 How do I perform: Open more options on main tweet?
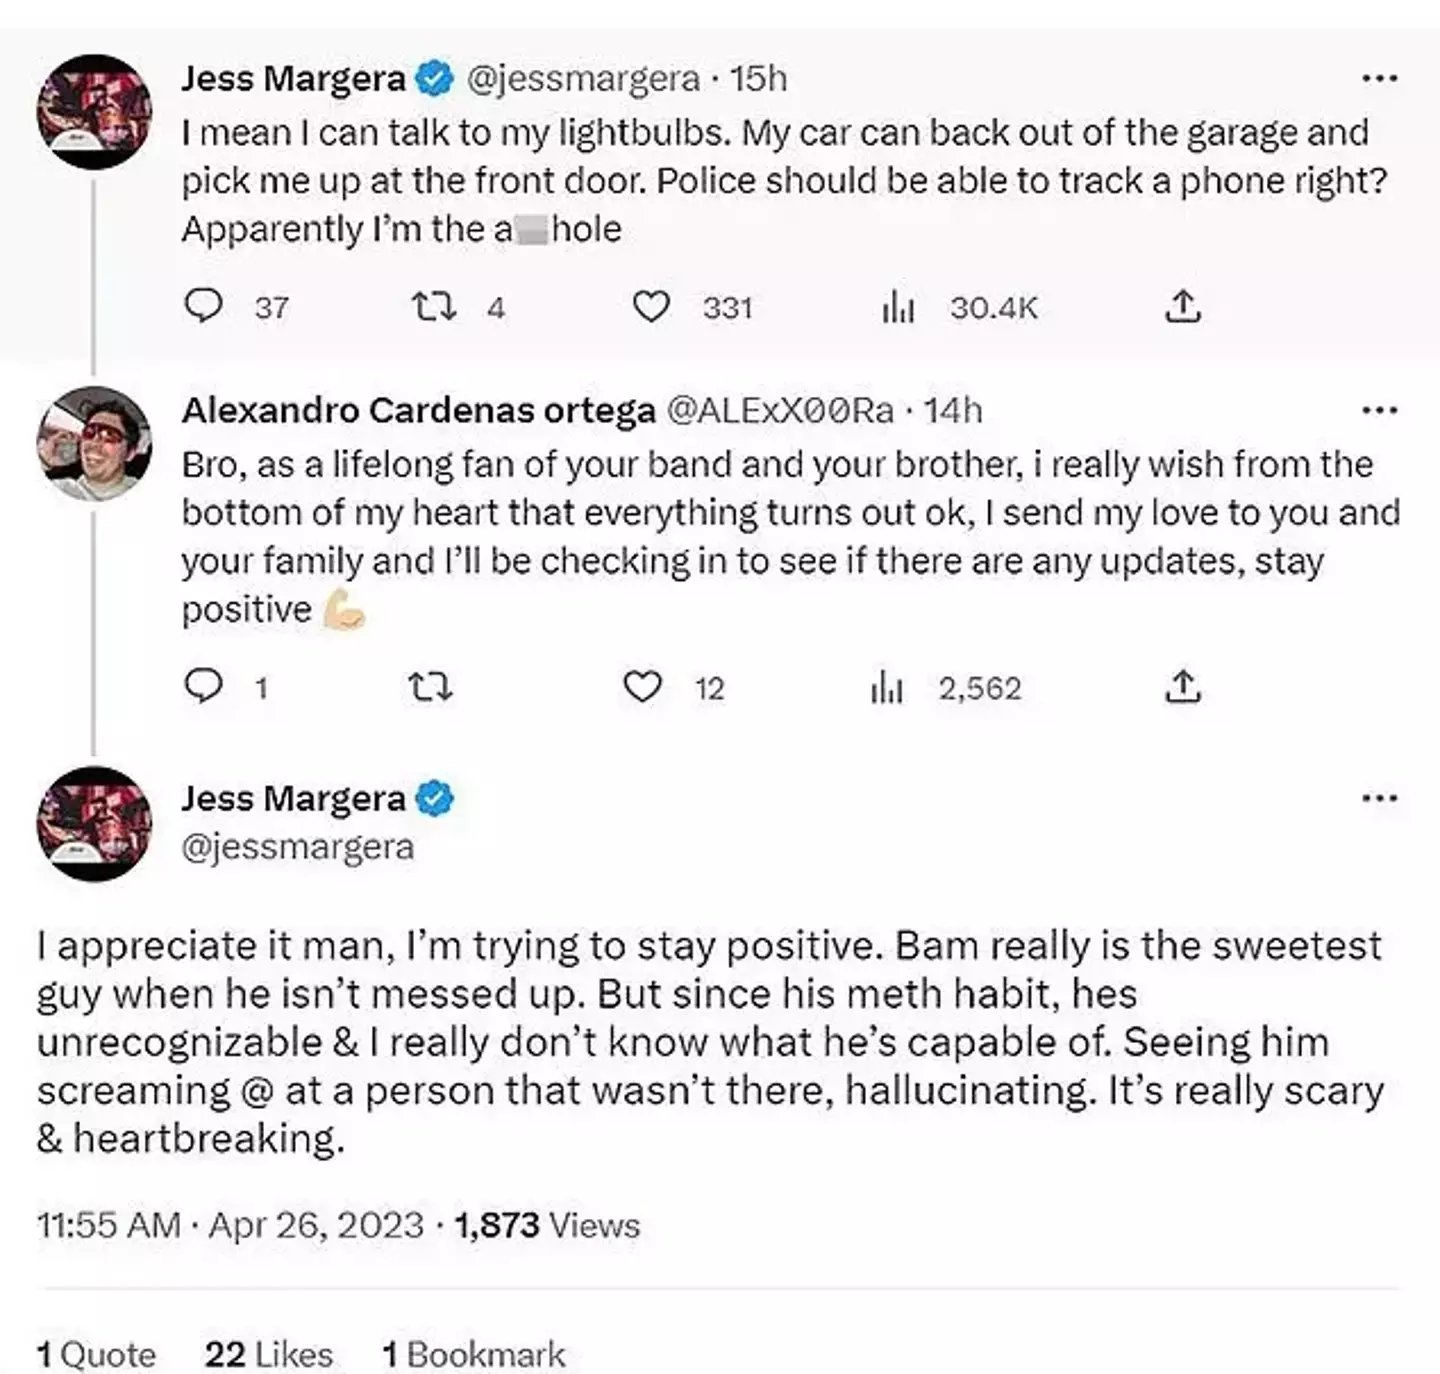pos(1380,798)
